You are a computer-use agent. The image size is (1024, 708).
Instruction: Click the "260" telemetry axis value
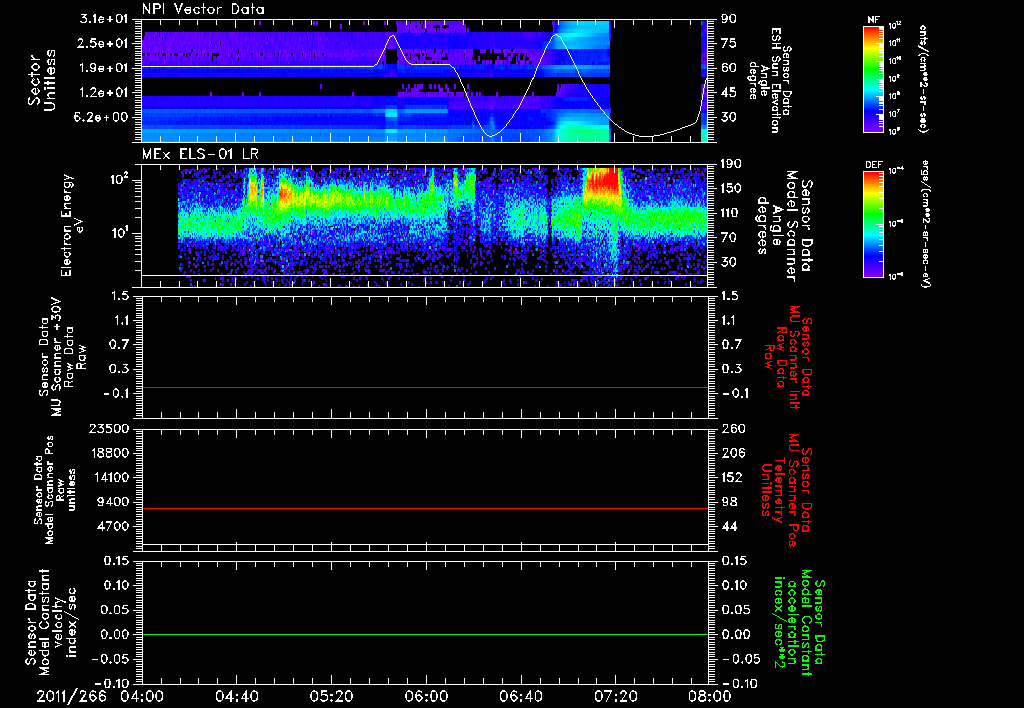(733, 429)
